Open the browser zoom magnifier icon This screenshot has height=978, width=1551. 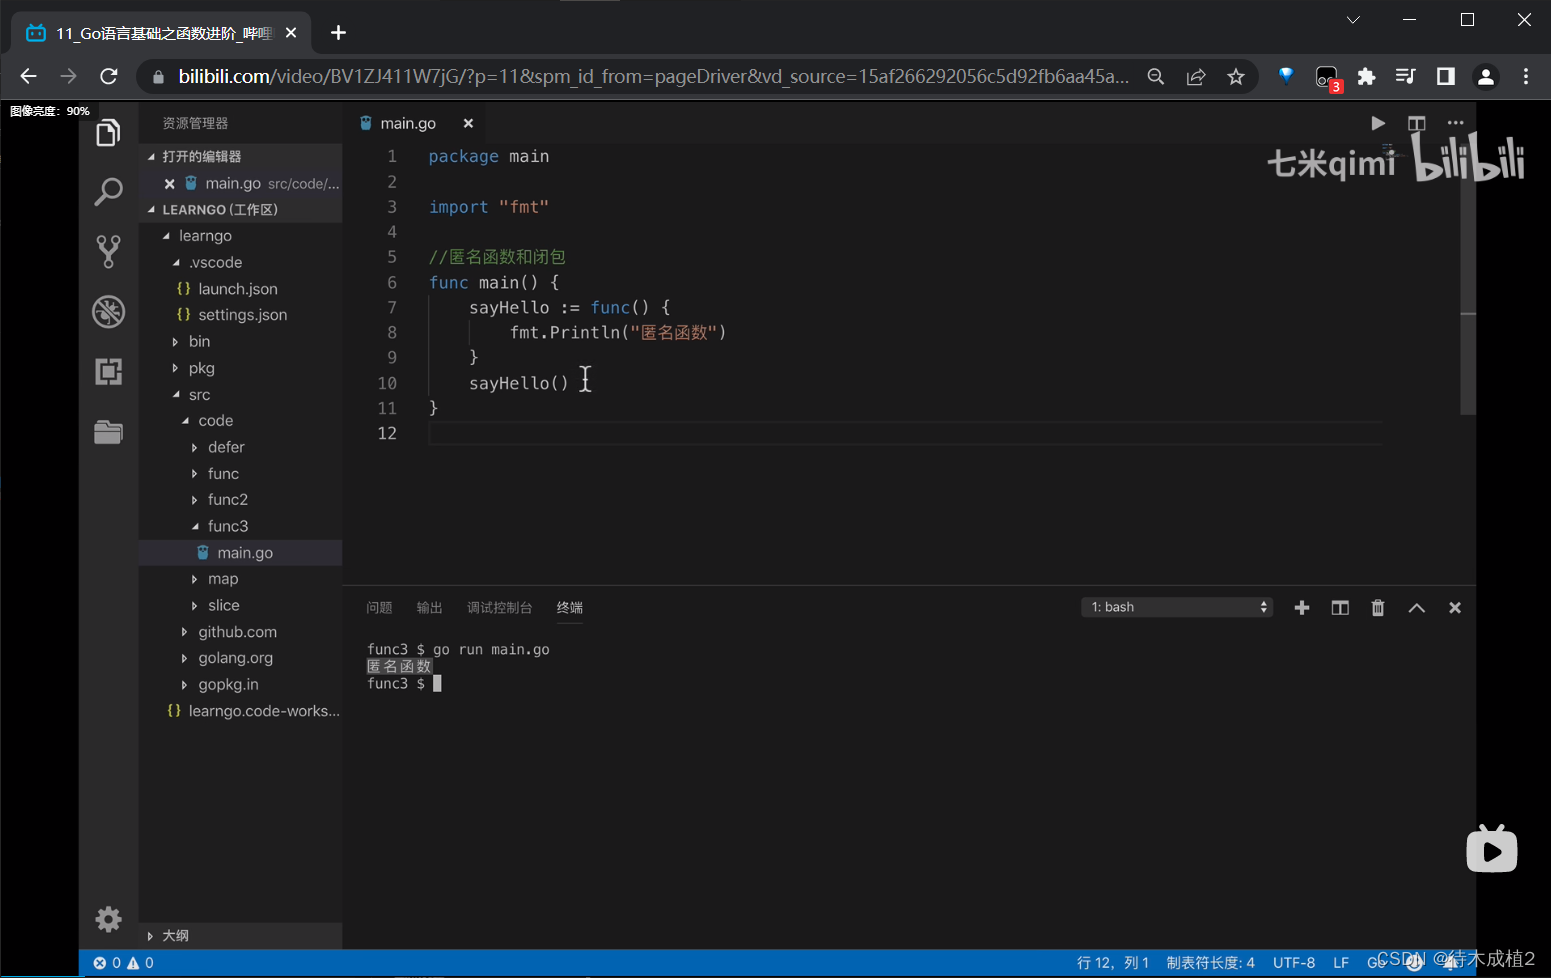1156,76
